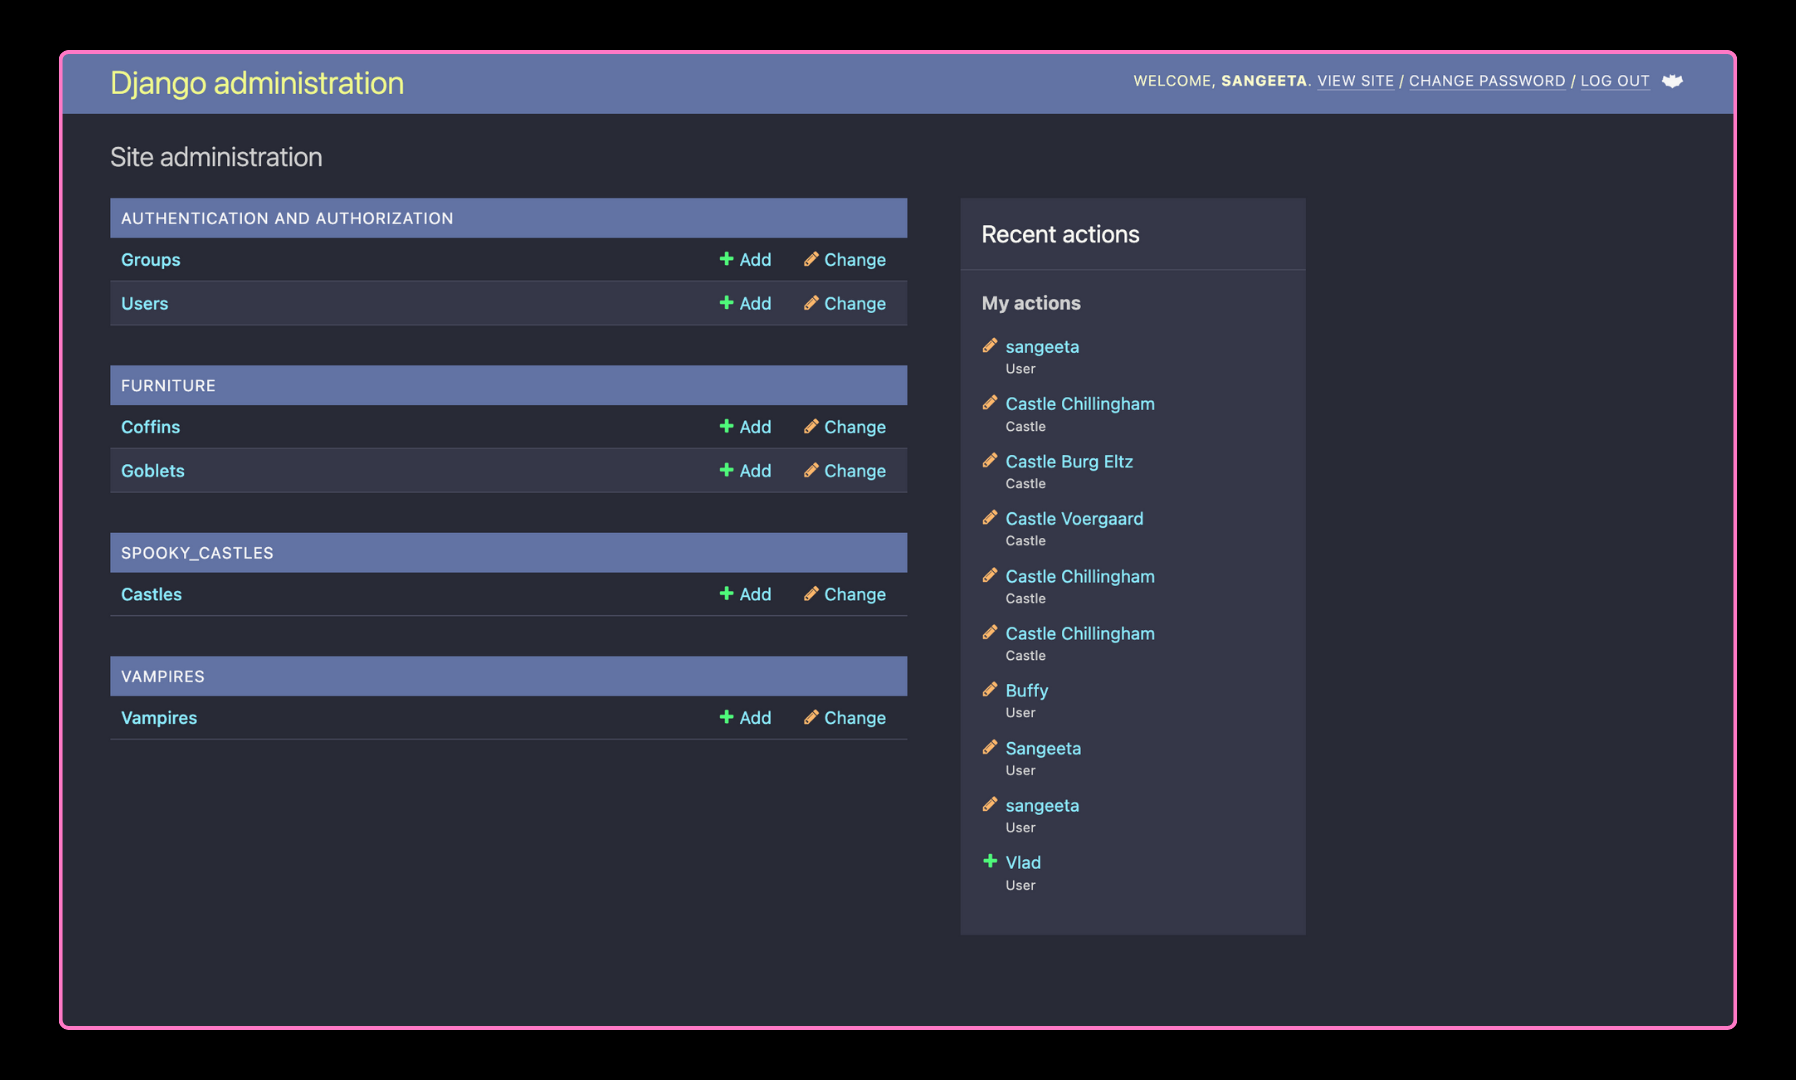Open the Vampires model list

point(159,718)
